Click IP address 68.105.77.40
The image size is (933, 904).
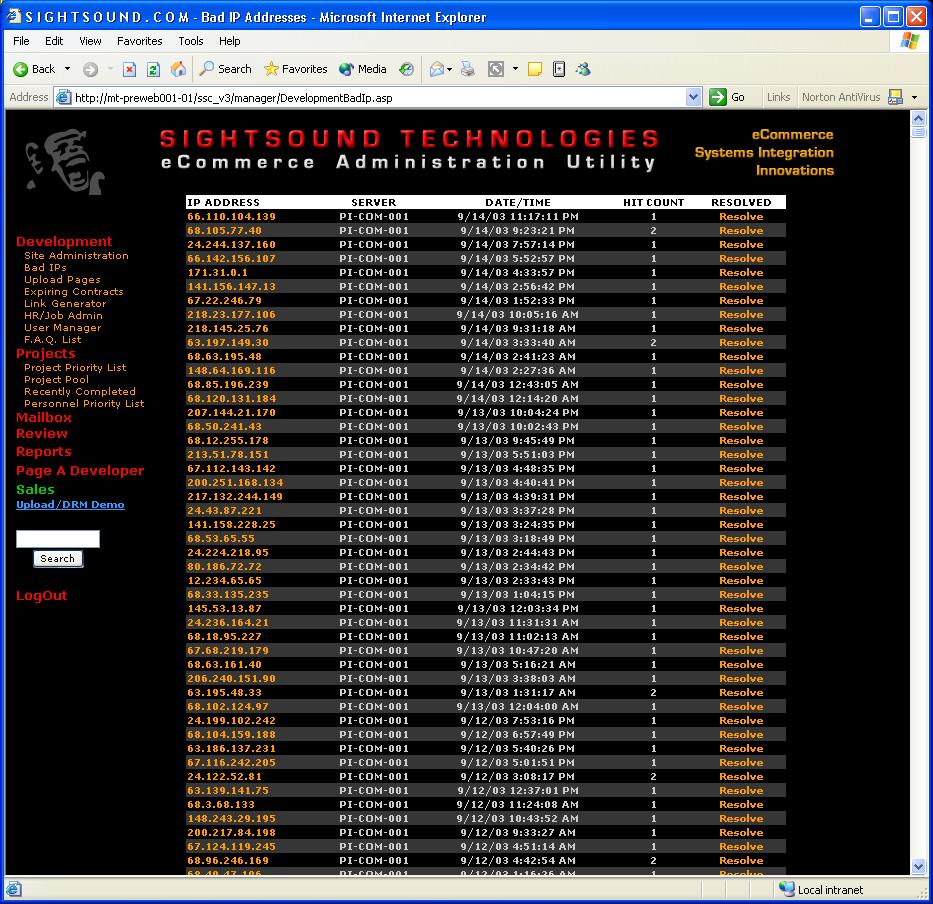pos(224,230)
